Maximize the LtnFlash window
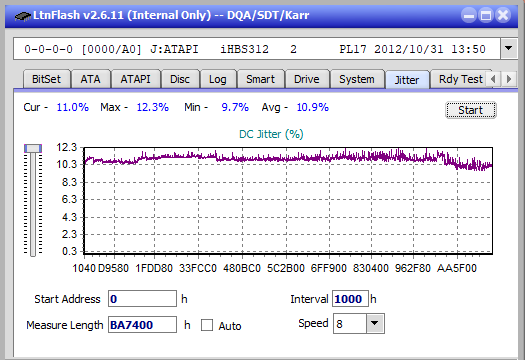Image resolution: width=525 pixels, height=360 pixels. 486,15
